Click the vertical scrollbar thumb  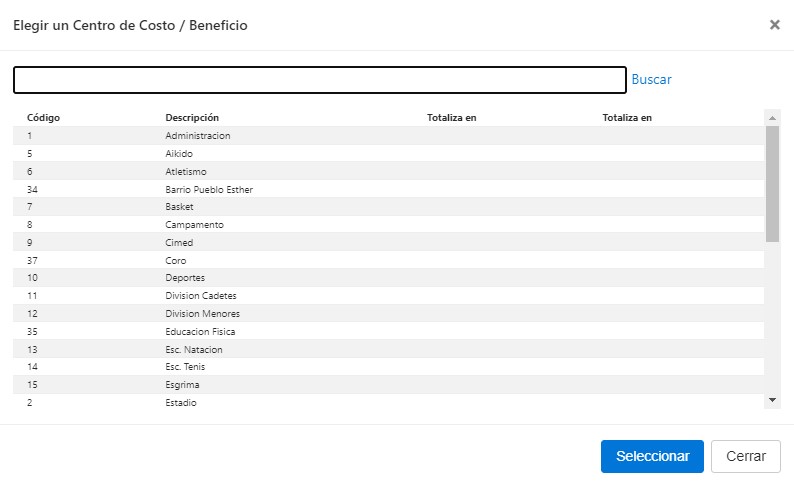pos(772,183)
